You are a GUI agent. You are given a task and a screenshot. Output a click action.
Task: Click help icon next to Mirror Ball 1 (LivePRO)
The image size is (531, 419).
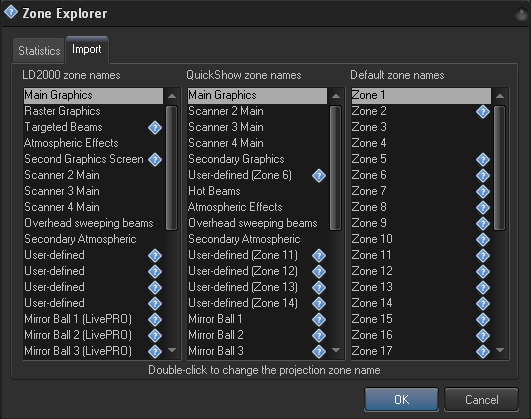click(x=155, y=319)
